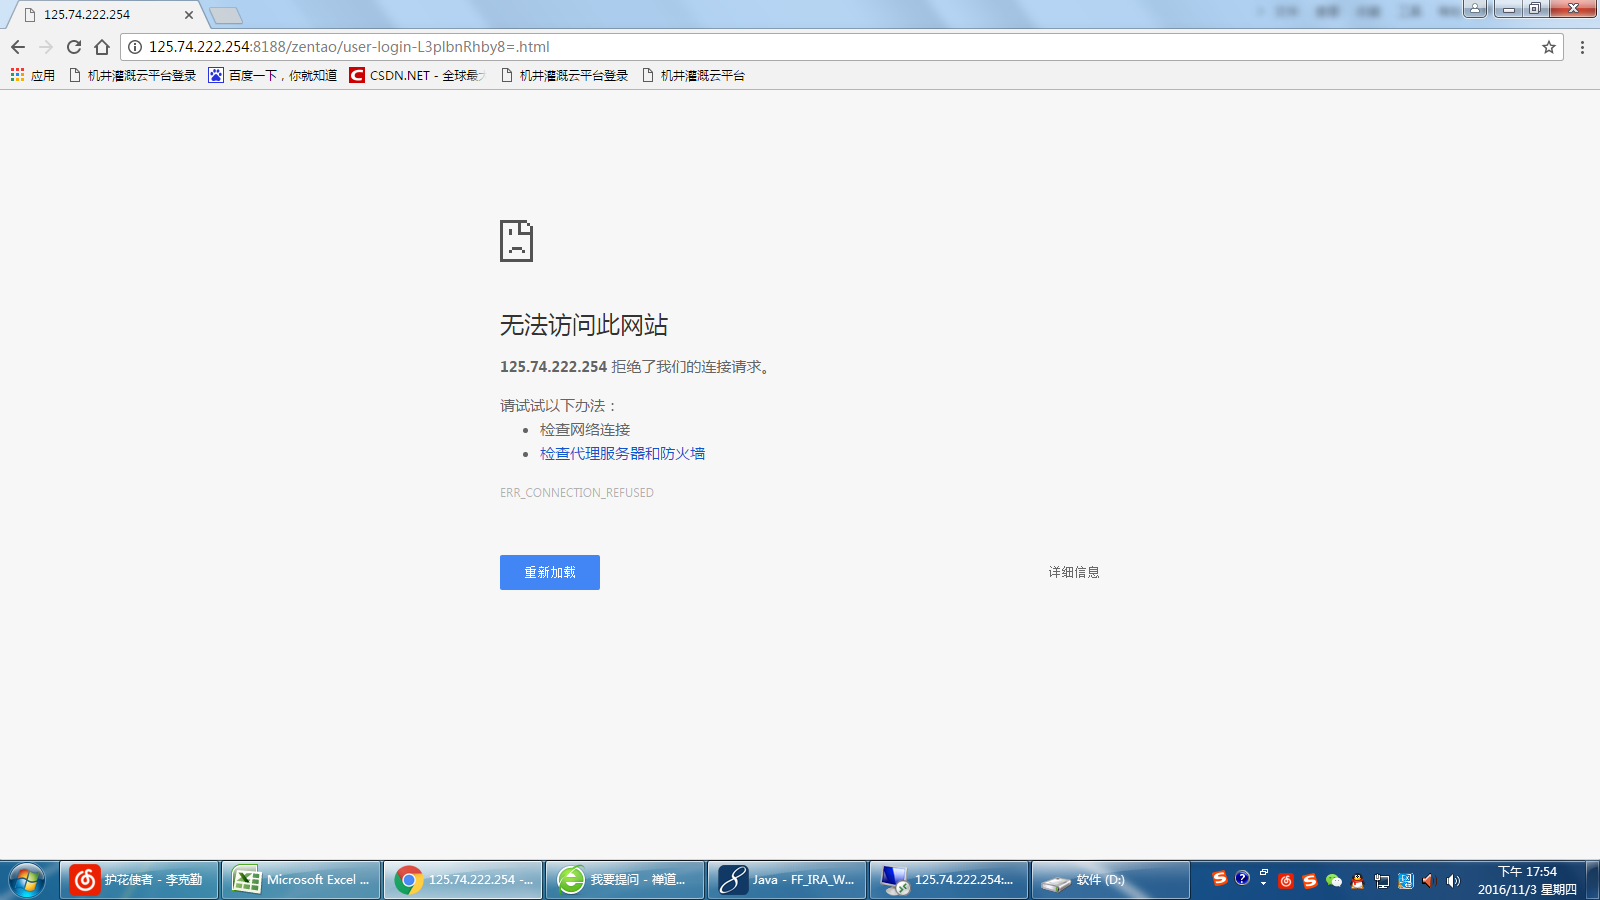Viewport: 1600px width, 900px height.
Task: Open Chrome's three-dot menu
Action: pos(1582,47)
